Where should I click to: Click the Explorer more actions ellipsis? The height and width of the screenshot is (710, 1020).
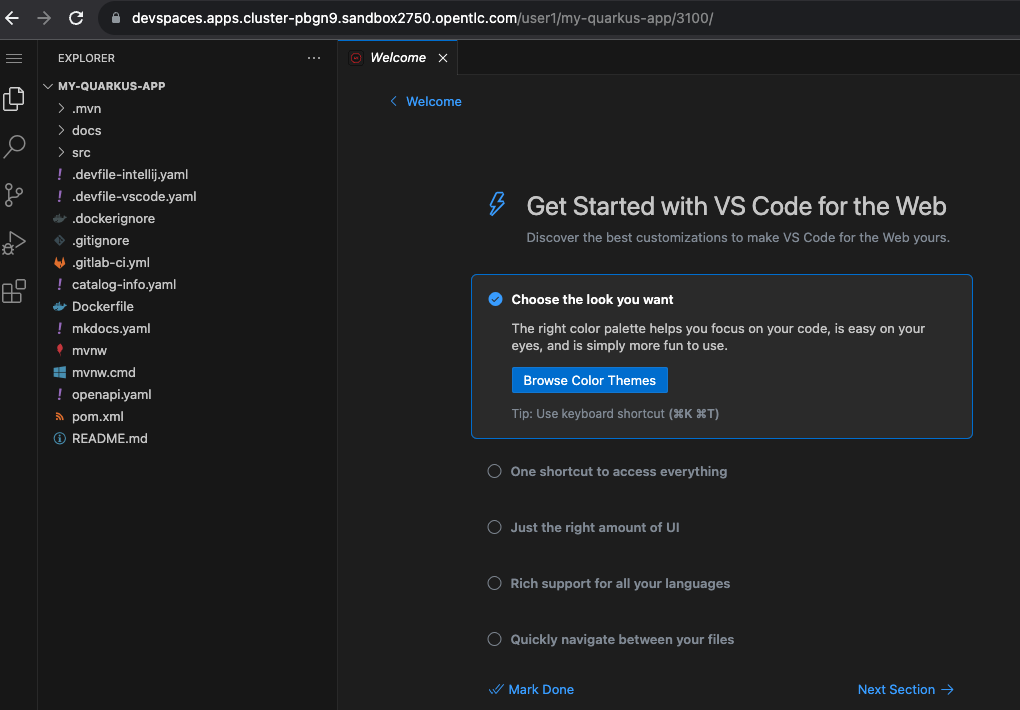pos(314,59)
